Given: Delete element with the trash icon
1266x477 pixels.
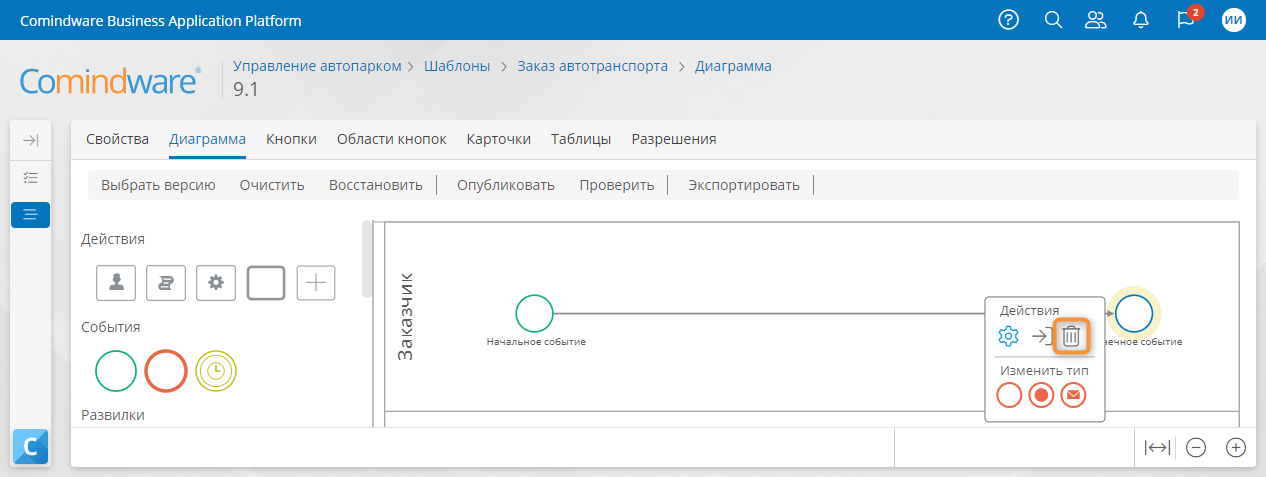Looking at the screenshot, I should click(x=1071, y=336).
